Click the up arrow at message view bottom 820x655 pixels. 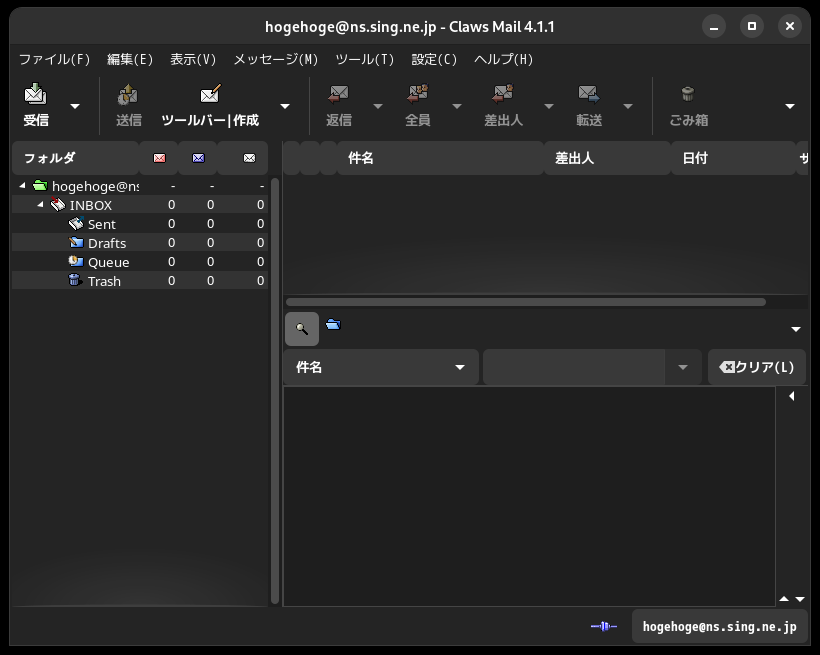pyautogui.click(x=783, y=599)
